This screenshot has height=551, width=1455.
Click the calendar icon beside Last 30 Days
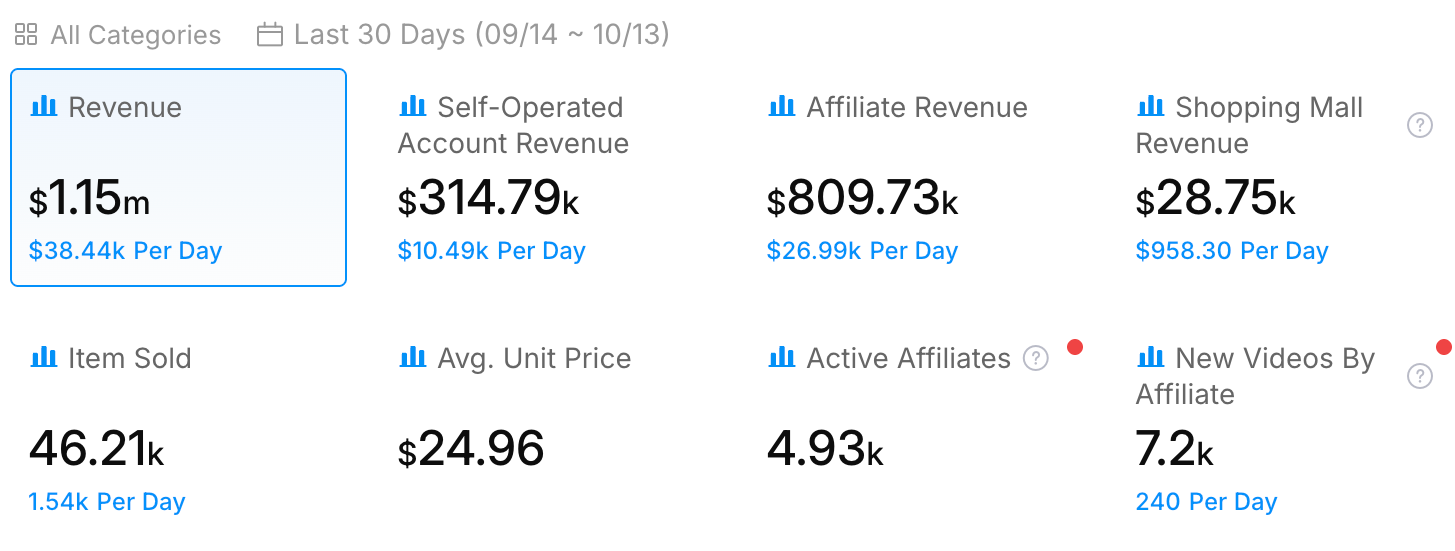point(270,35)
